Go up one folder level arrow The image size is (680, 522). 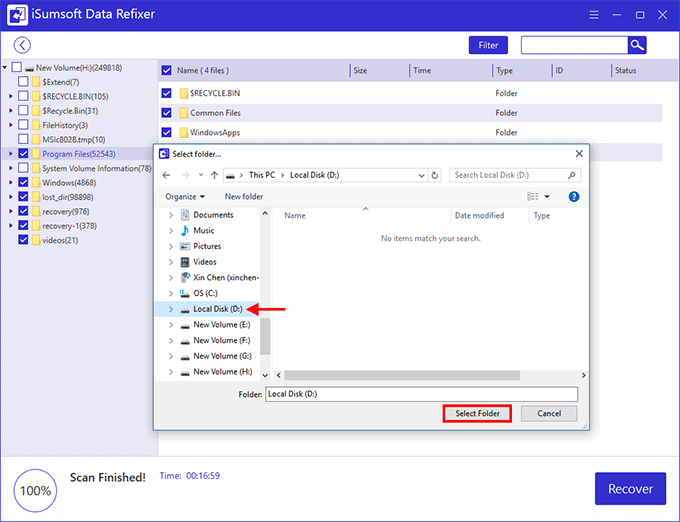pos(214,175)
